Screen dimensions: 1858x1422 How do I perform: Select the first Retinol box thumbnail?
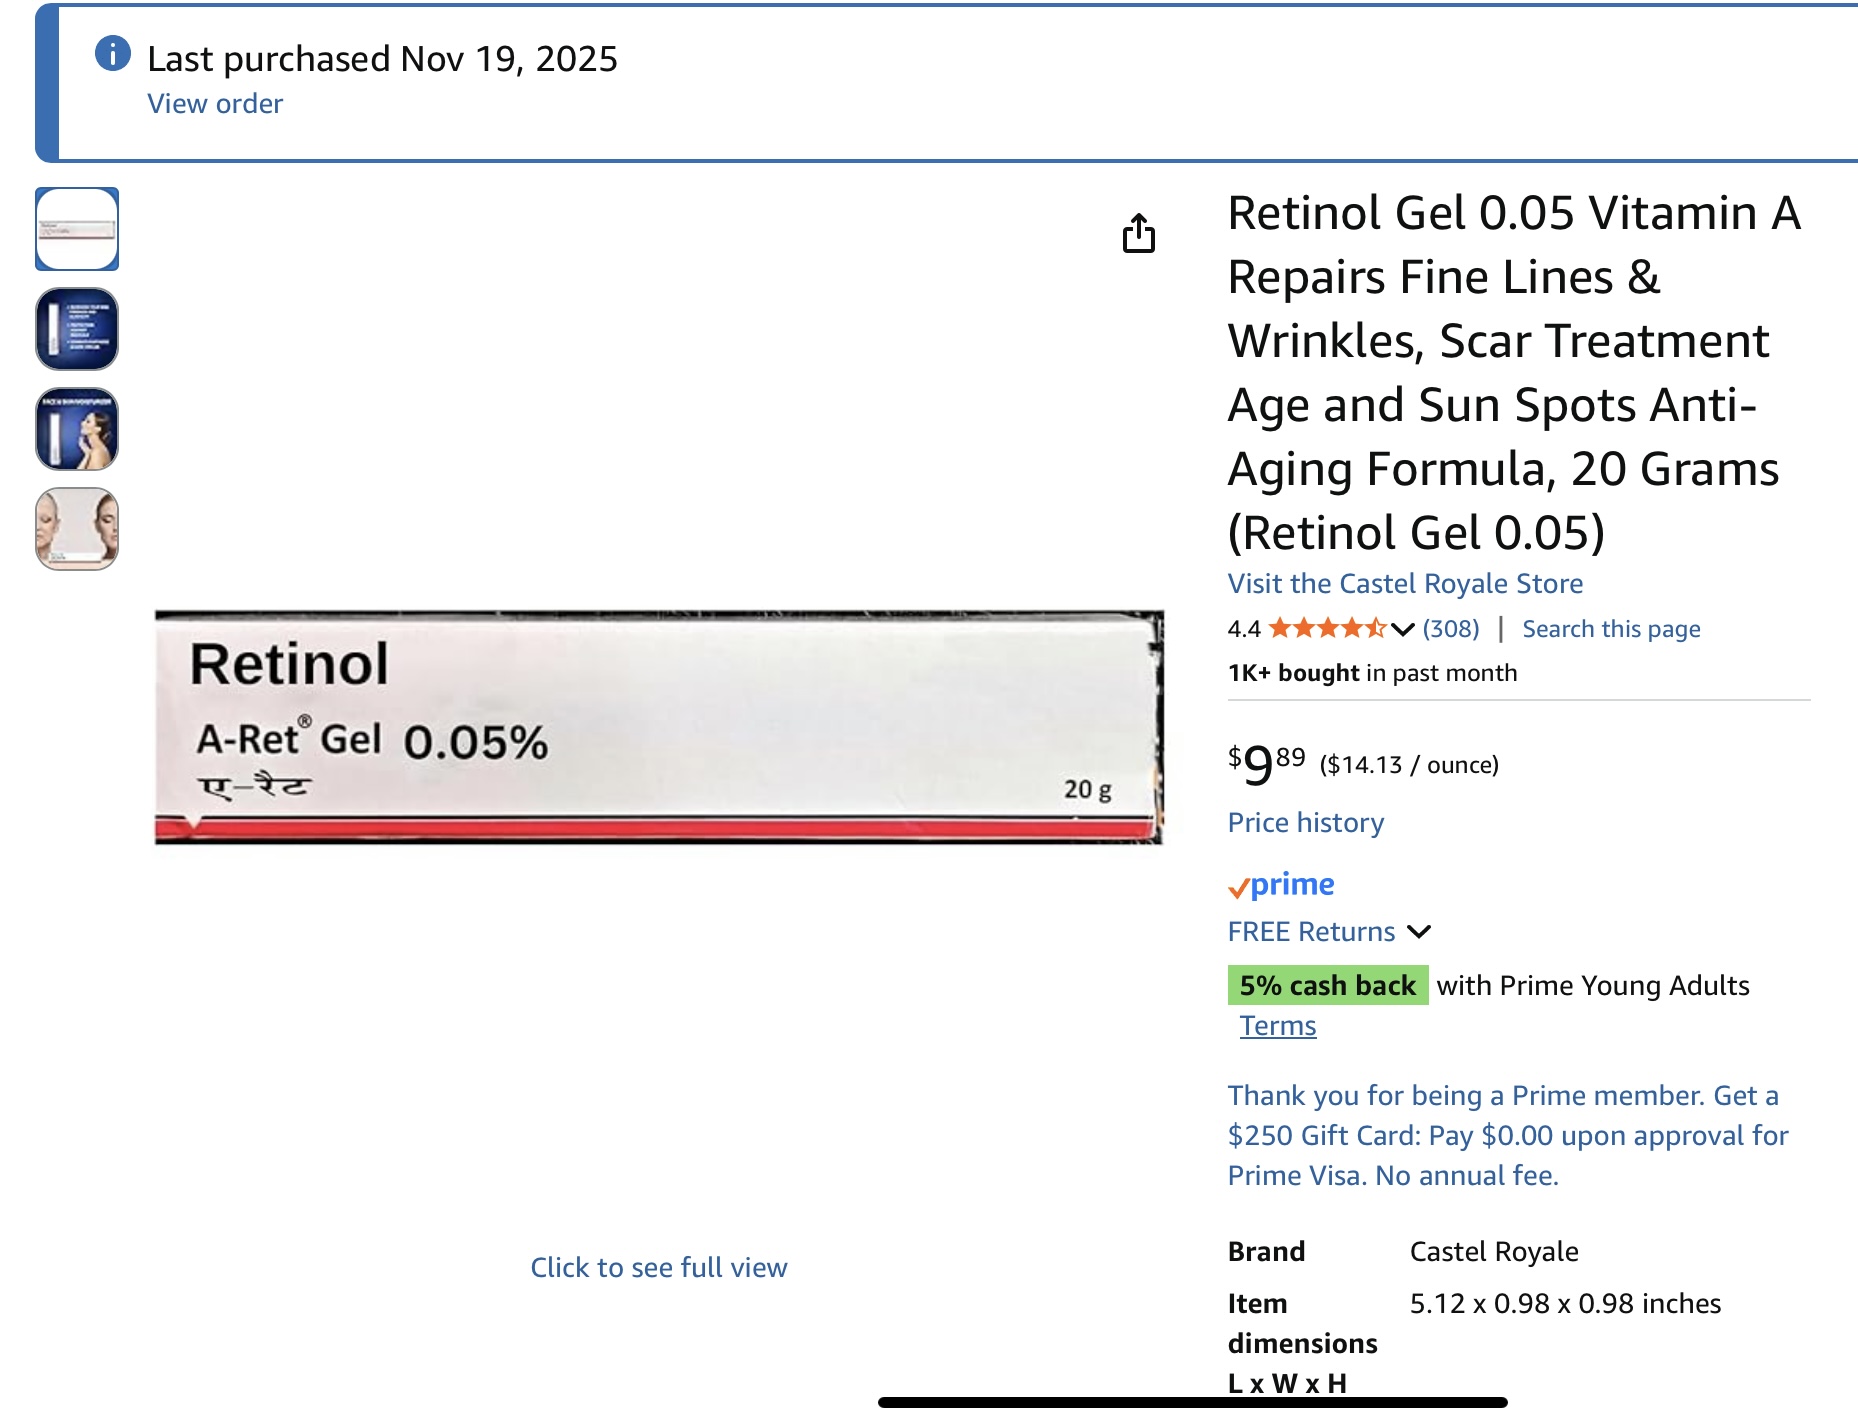77,229
